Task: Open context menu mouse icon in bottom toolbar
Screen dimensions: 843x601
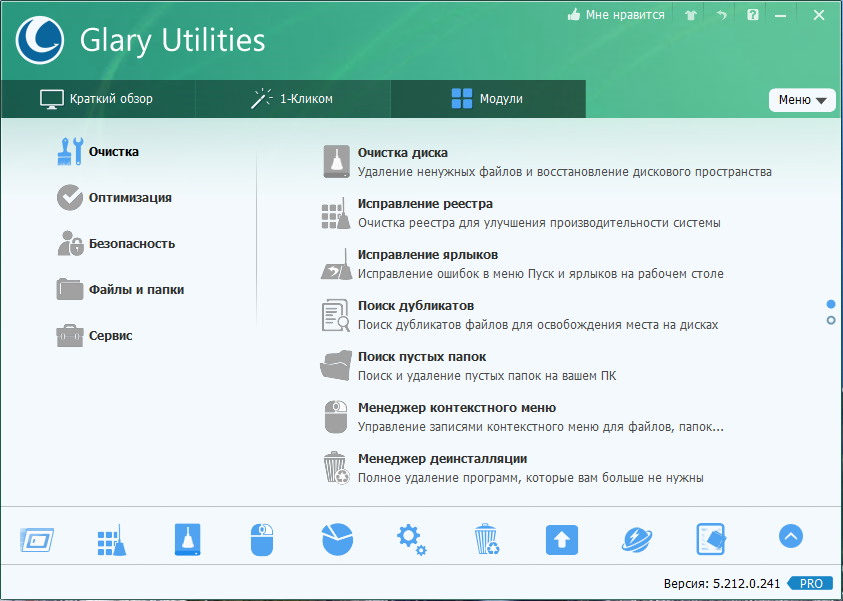Action: pyautogui.click(x=262, y=540)
